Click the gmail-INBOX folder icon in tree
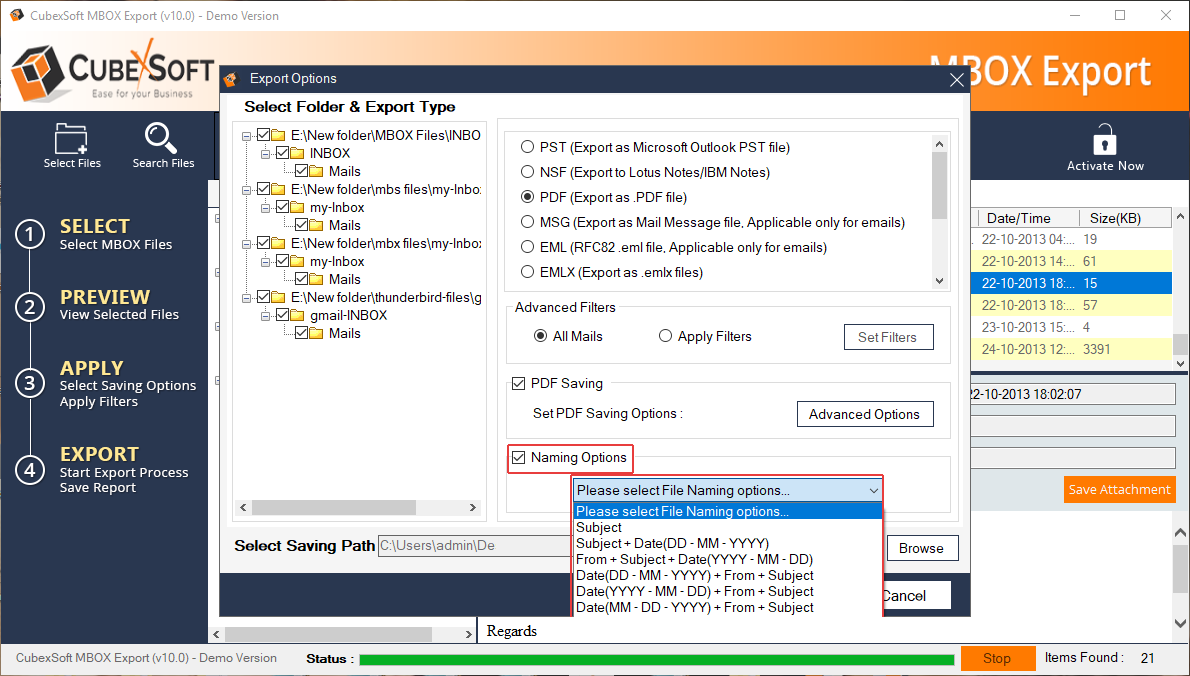1190x676 pixels. (x=297, y=316)
